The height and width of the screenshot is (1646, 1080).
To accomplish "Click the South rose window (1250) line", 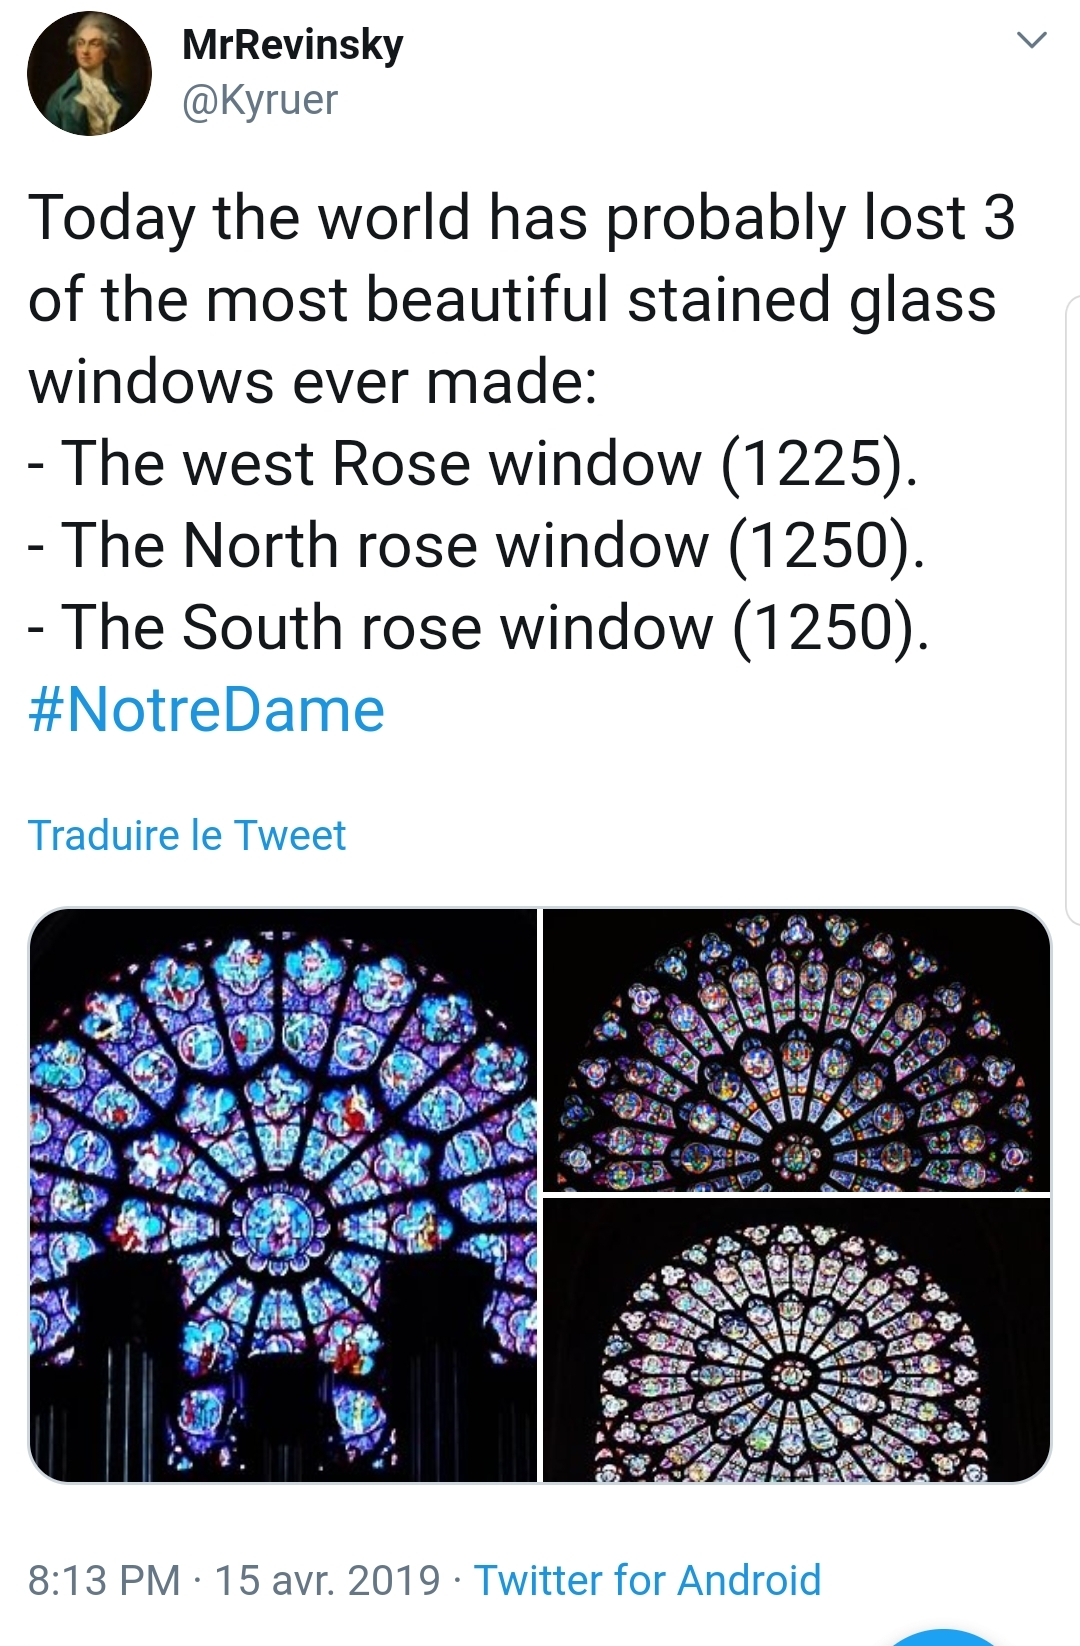I will pyautogui.click(x=478, y=628).
